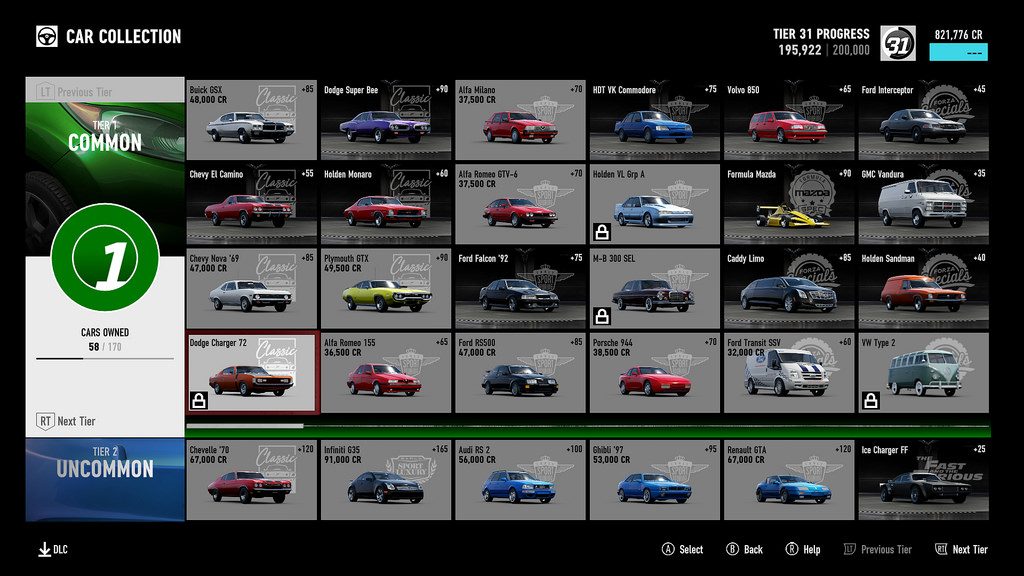Click the lock icon on Dodge Charger 72
1024x576 pixels.
coord(199,400)
